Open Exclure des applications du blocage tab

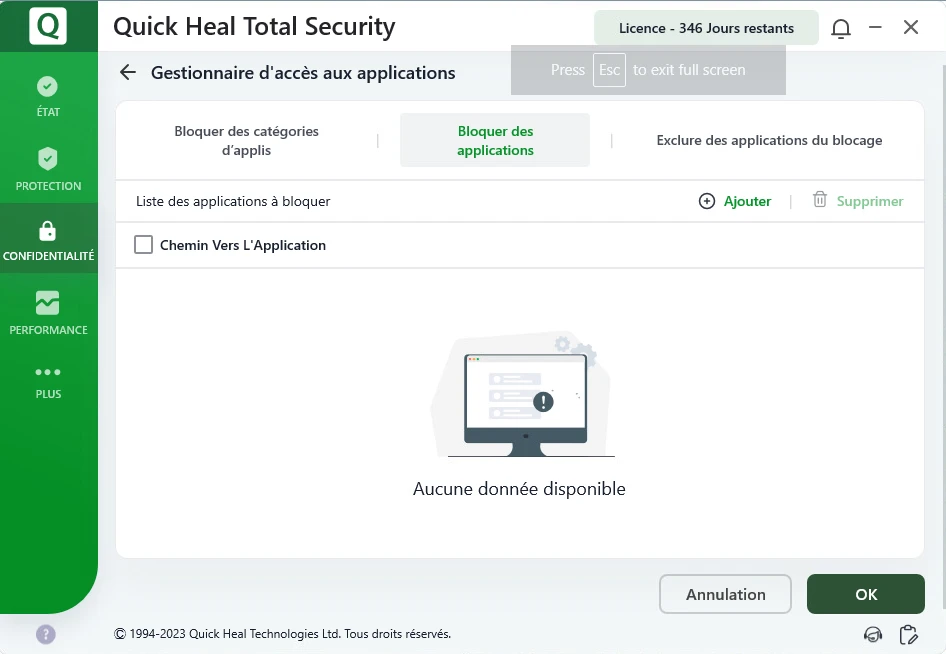[x=769, y=141]
